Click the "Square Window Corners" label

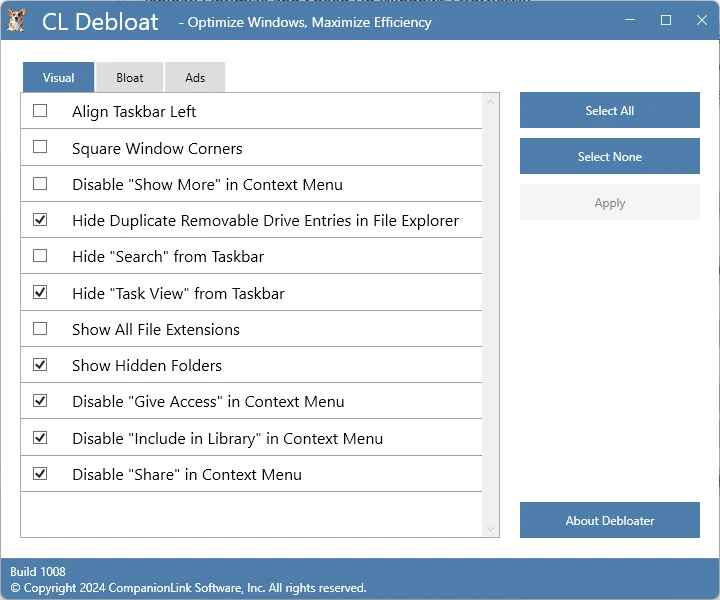157,148
